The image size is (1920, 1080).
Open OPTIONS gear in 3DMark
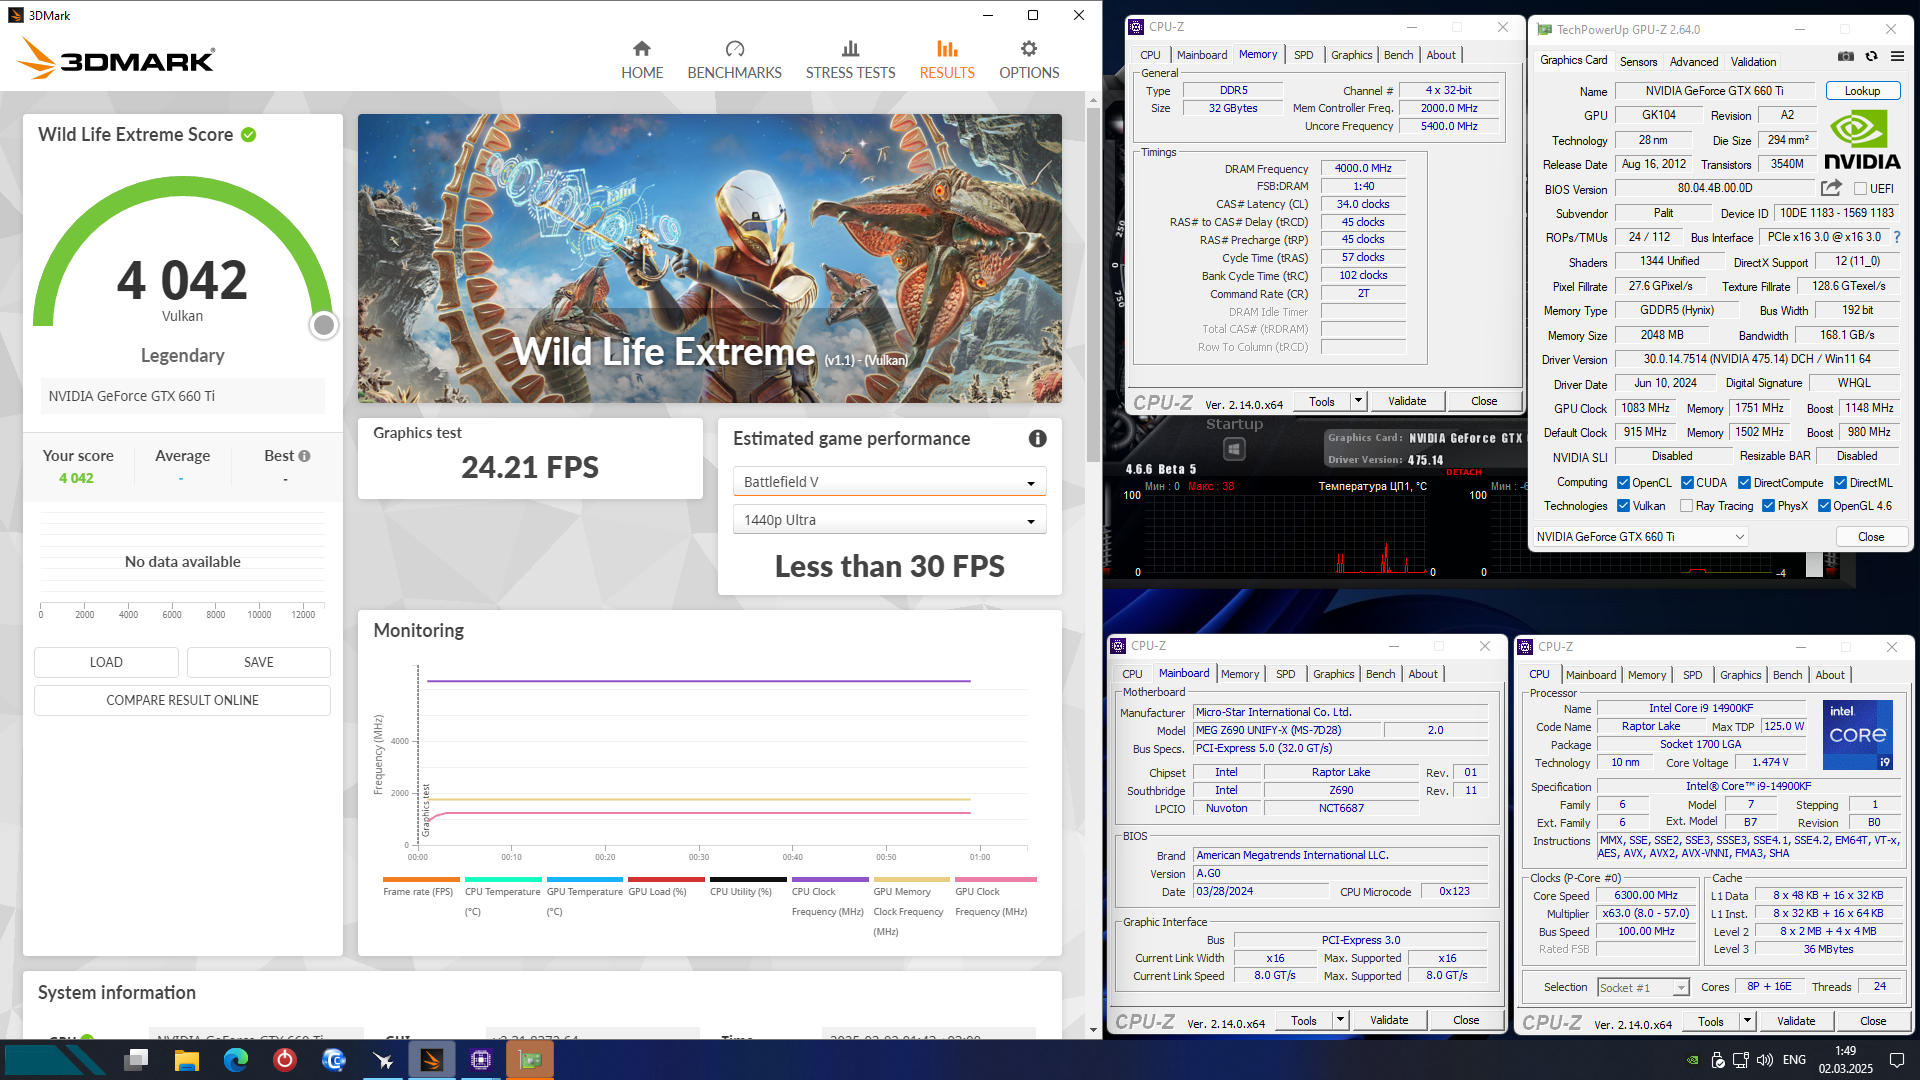click(1029, 60)
